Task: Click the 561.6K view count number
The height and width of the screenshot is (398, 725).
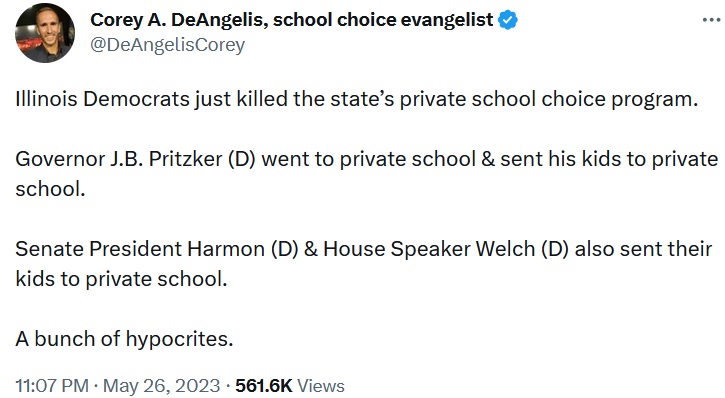Action: coord(264,386)
